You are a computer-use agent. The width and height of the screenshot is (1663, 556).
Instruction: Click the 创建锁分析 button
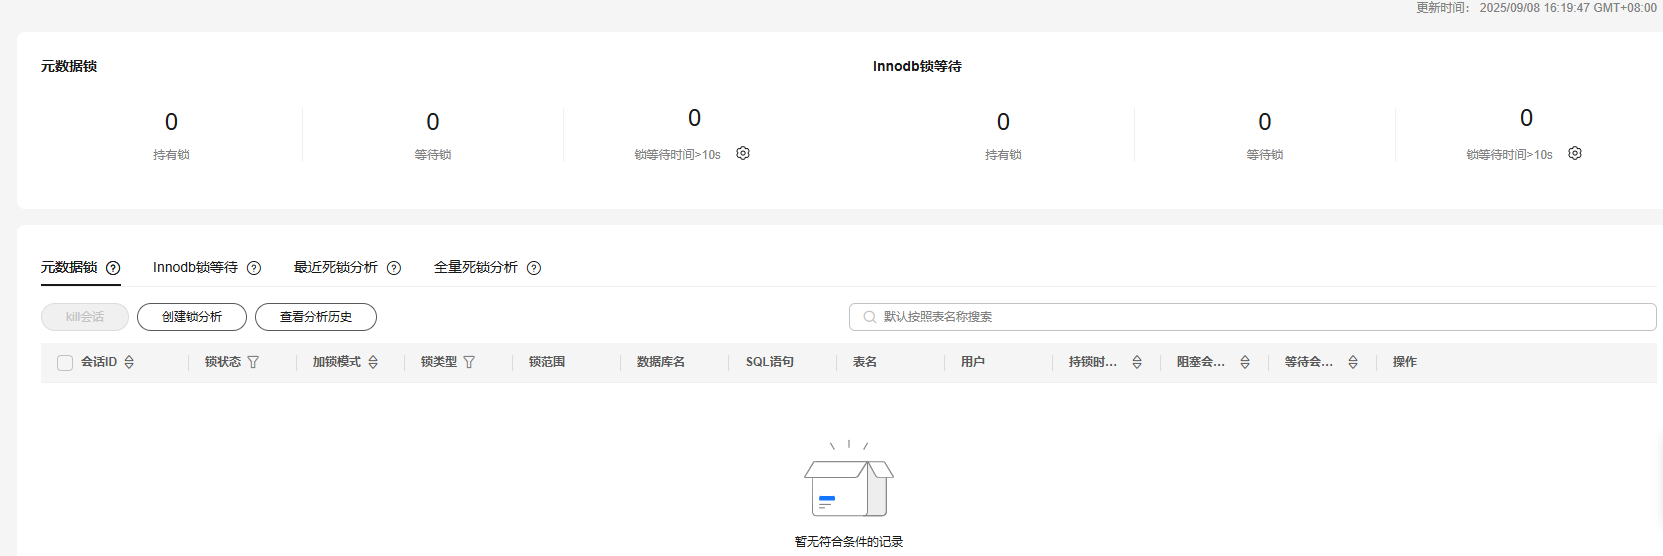coord(192,317)
